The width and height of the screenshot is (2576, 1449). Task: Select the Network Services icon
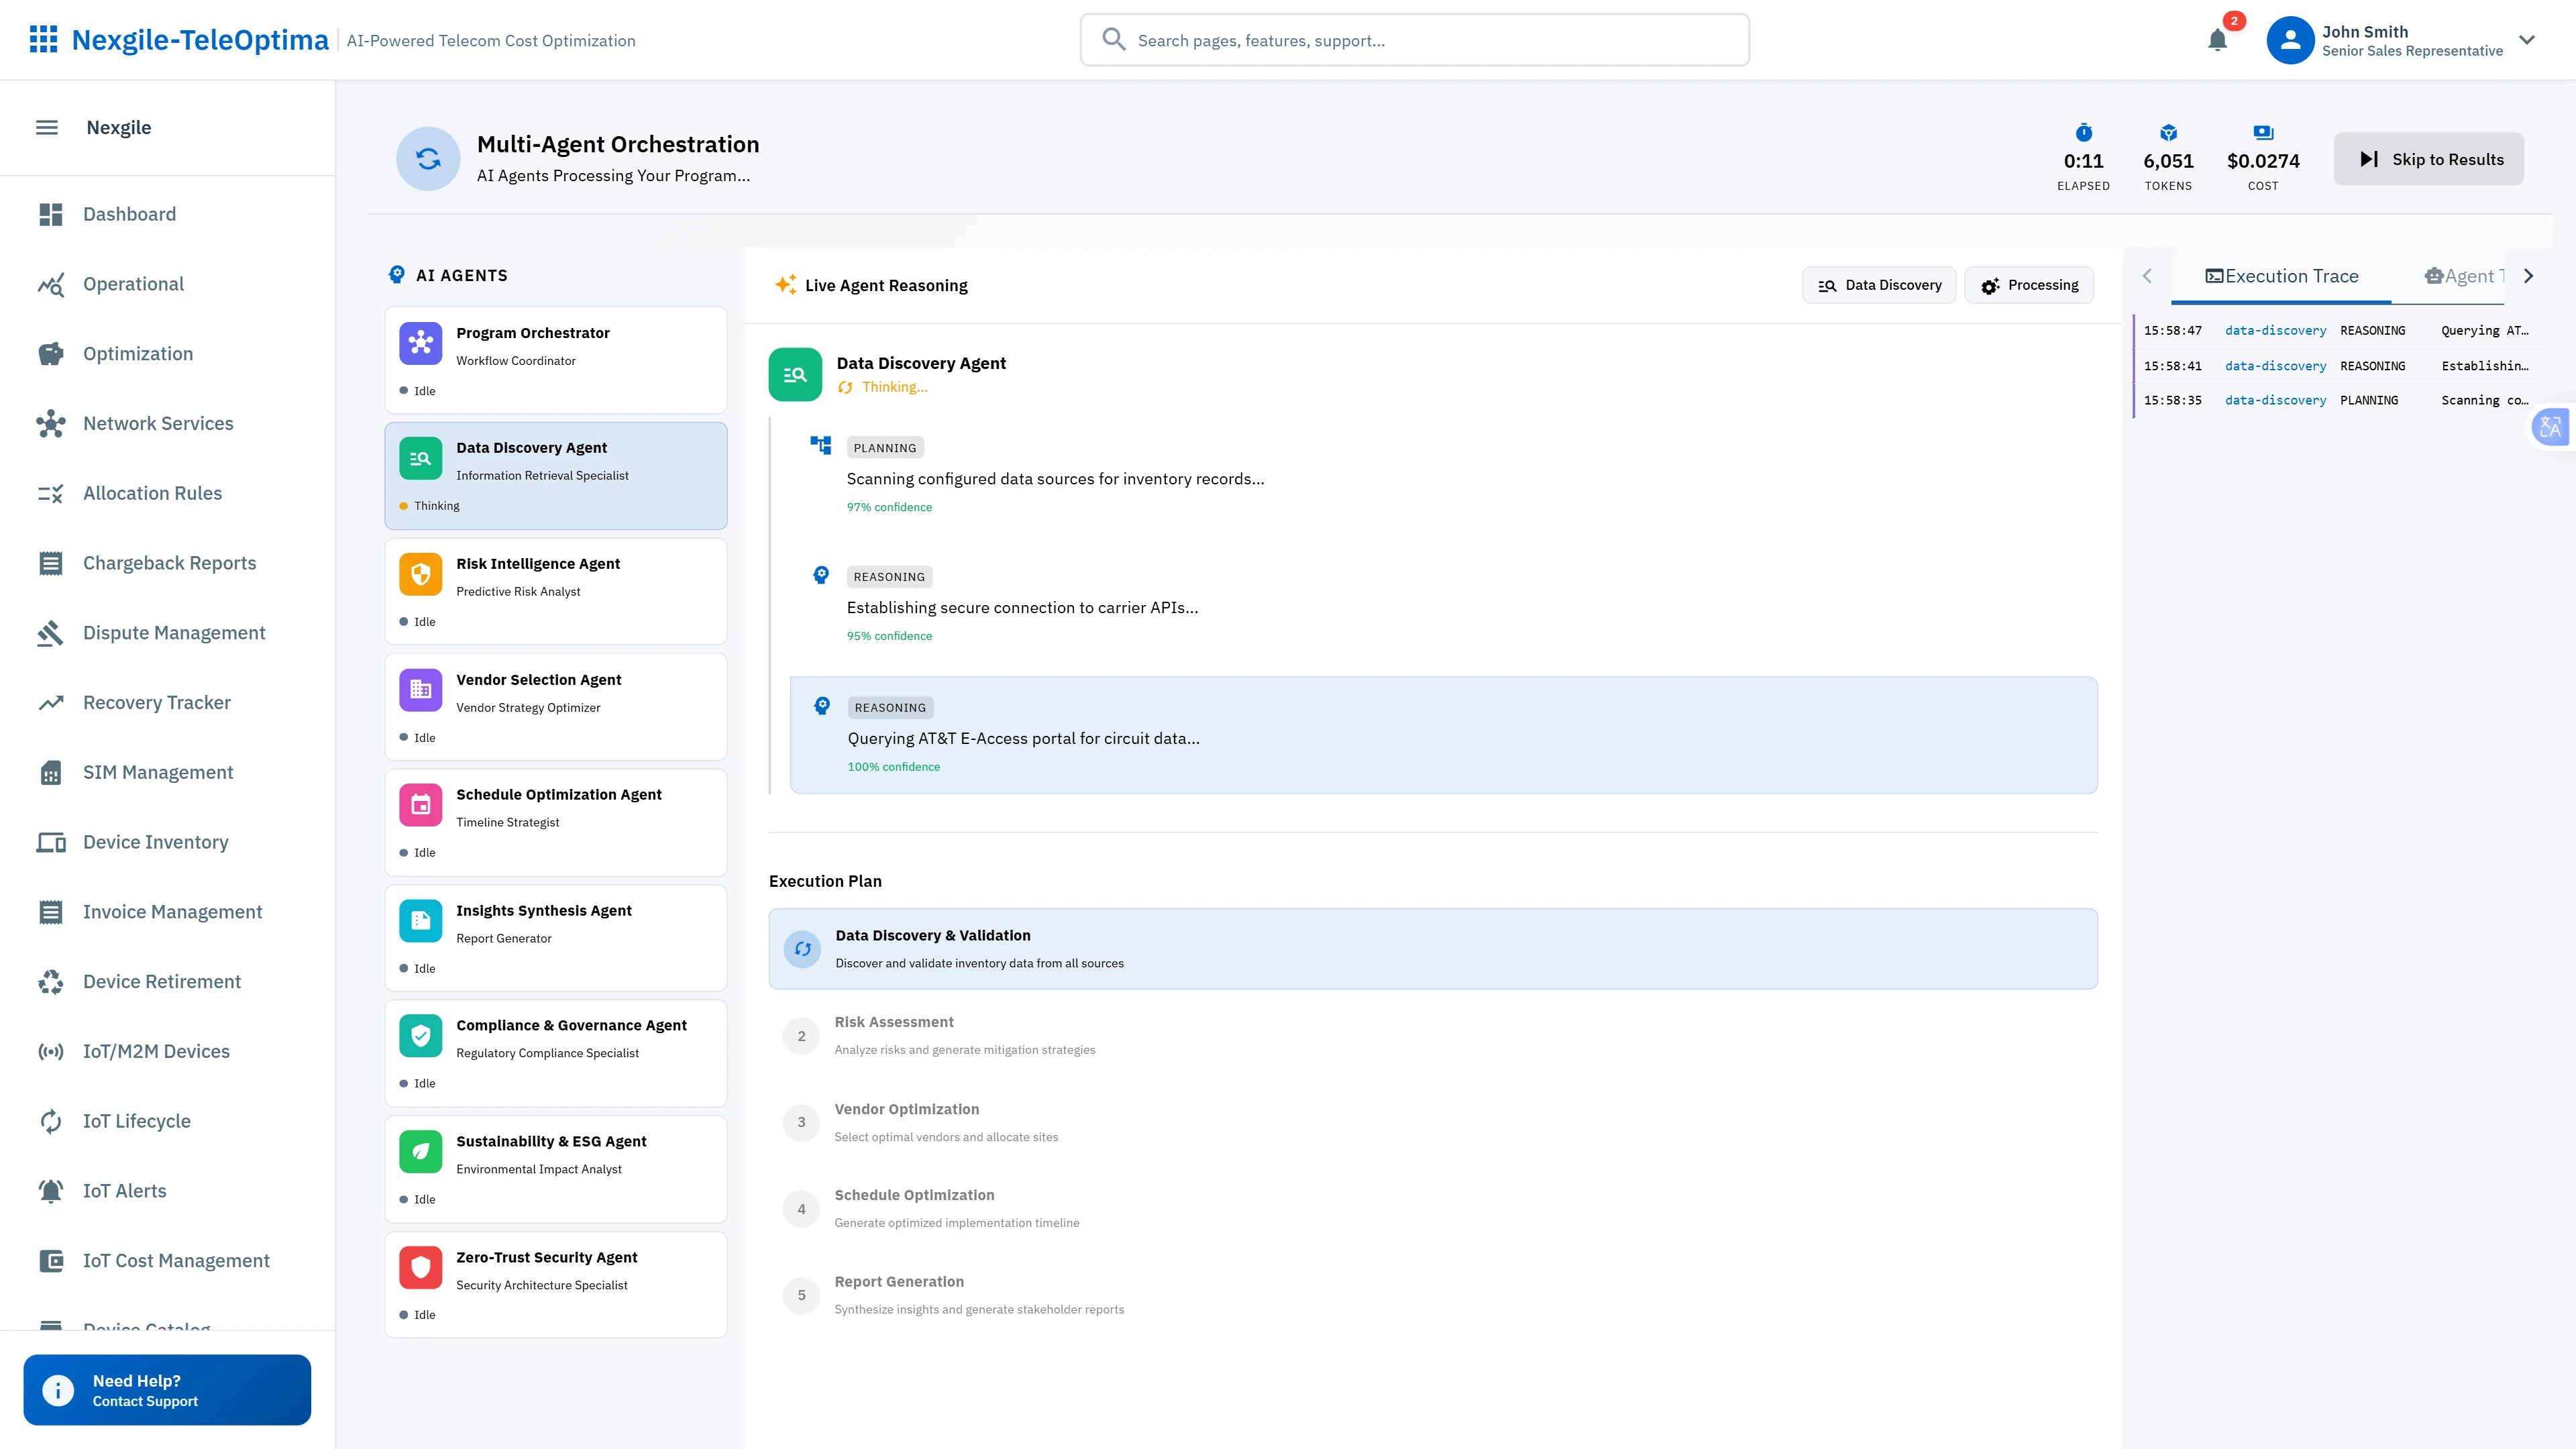click(51, 423)
